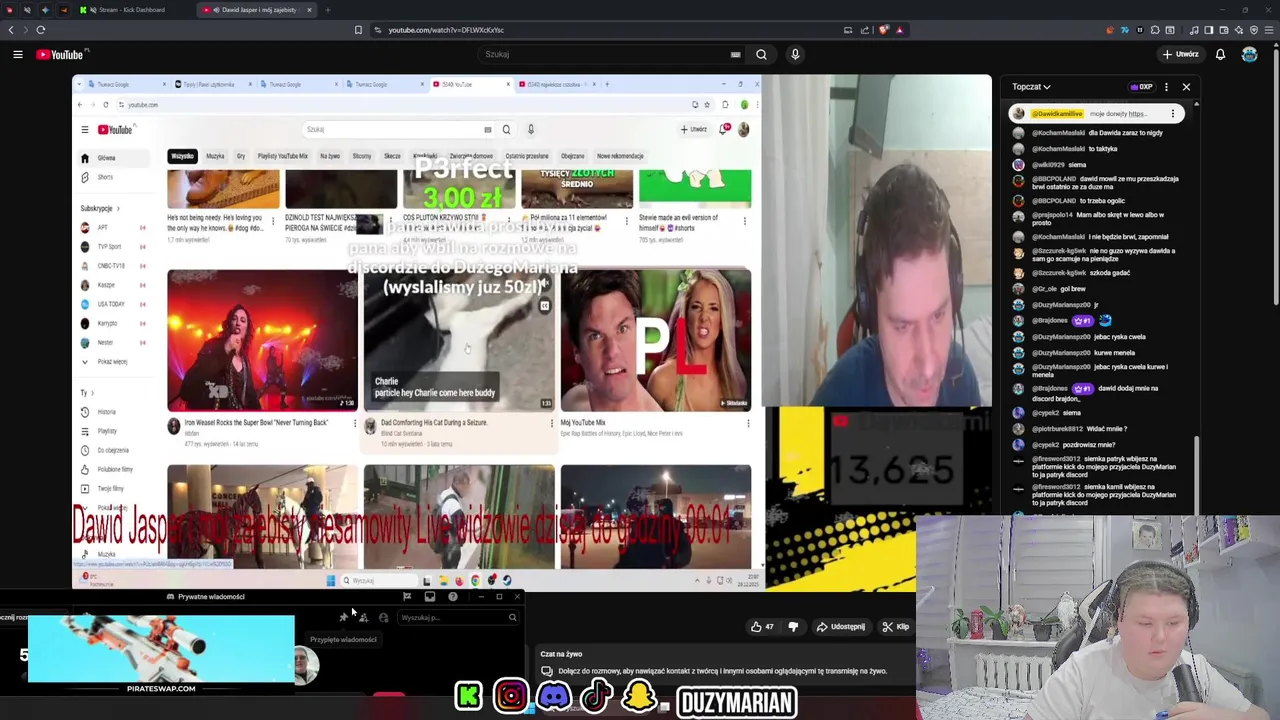Viewport: 1280px width, 720px height.
Task: Open the YouTube hamburger guide menu
Action: [x=18, y=54]
